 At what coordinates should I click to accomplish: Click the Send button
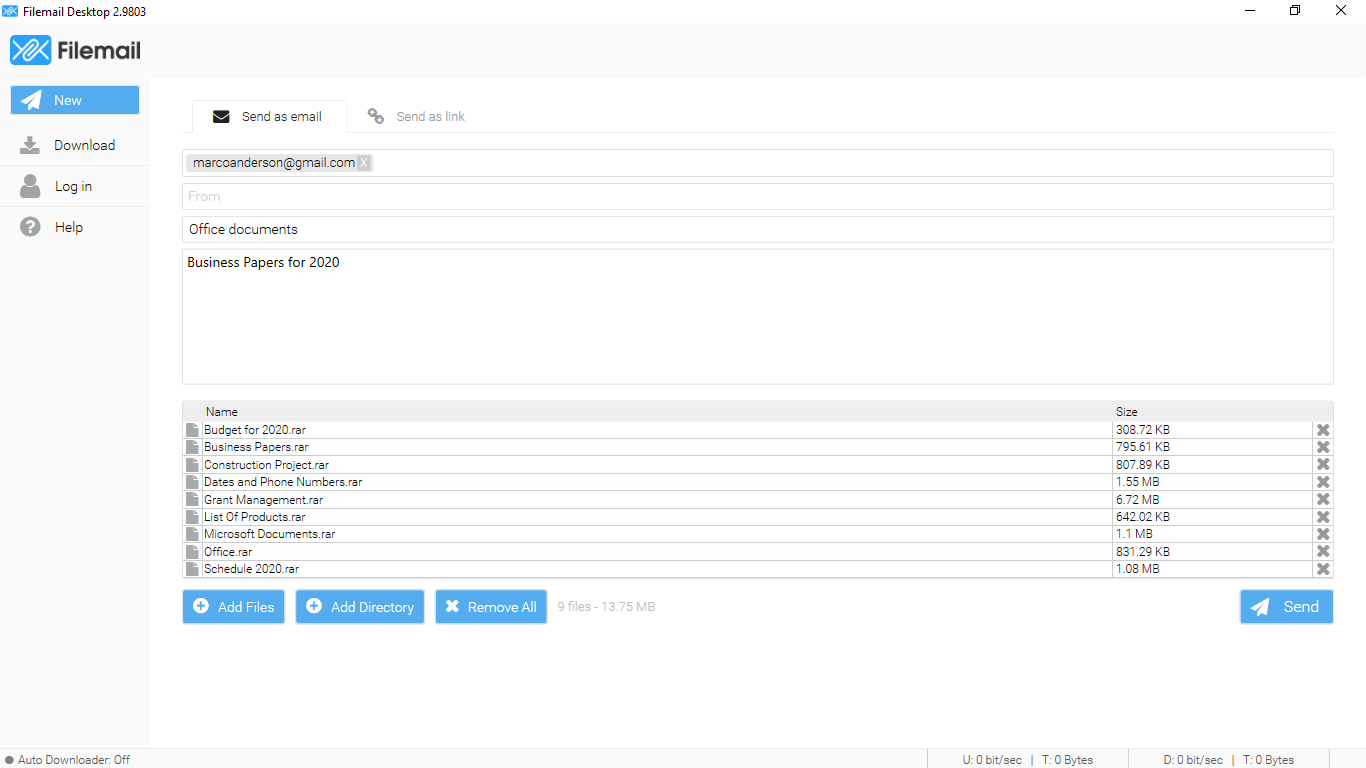point(1287,607)
